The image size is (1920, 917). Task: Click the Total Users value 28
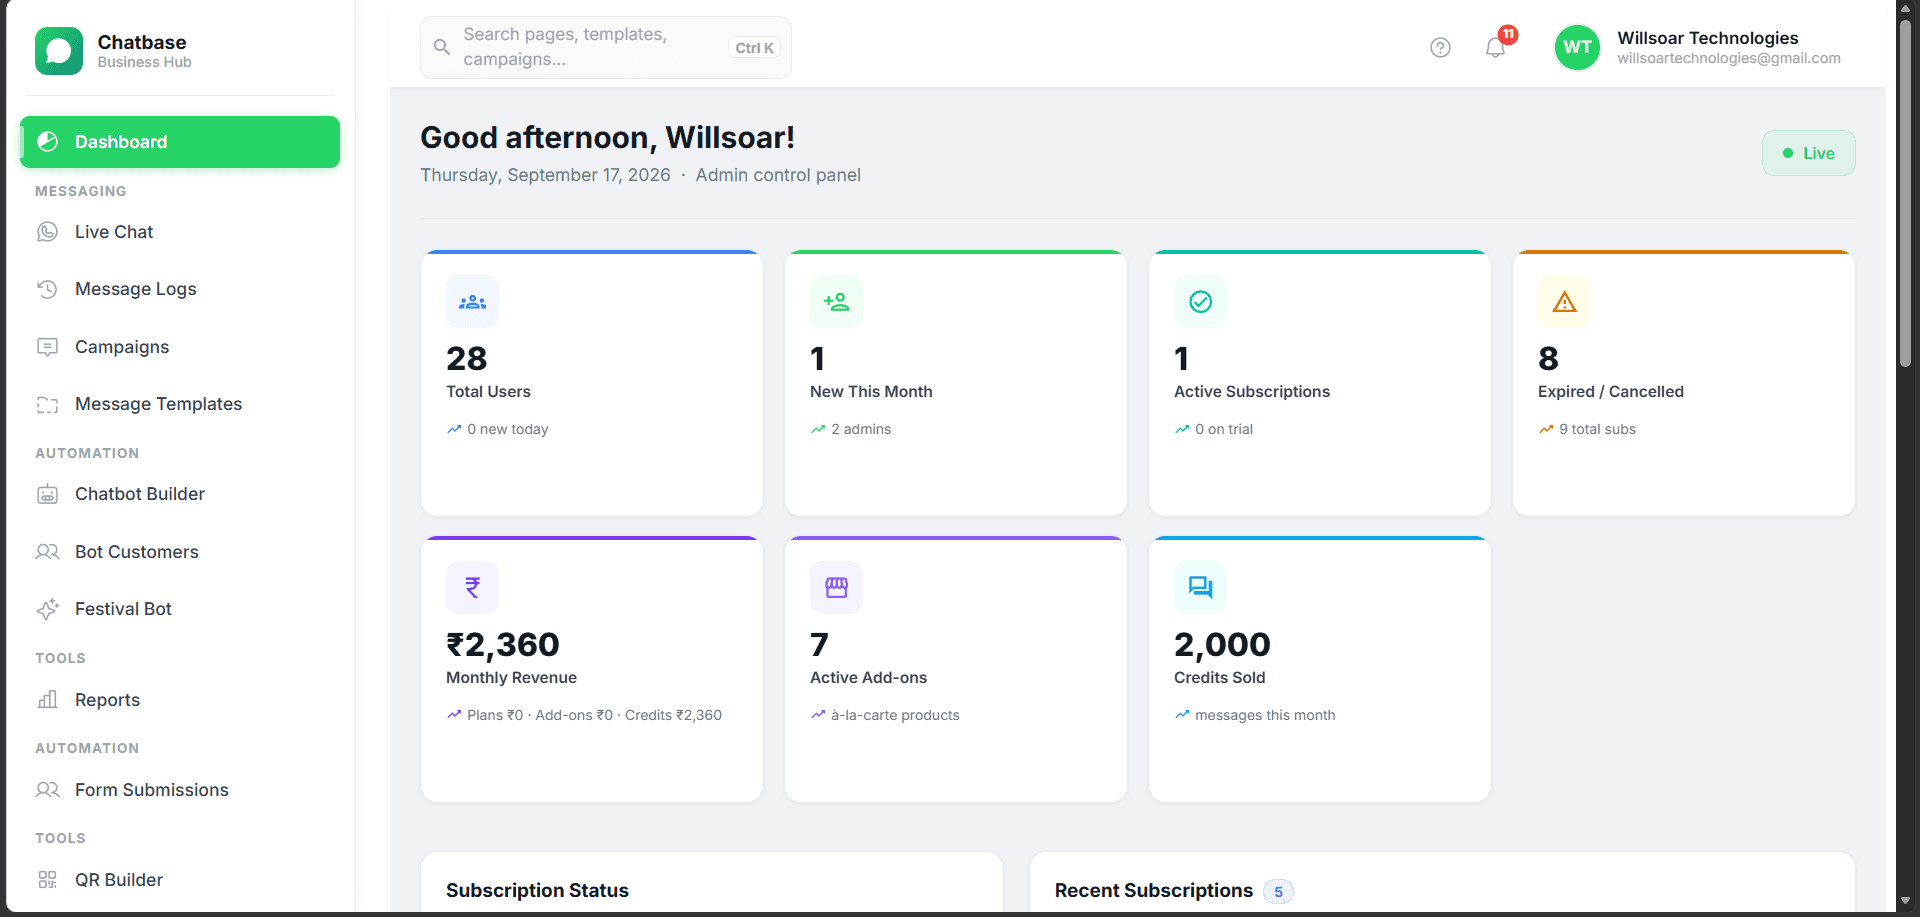click(x=467, y=358)
